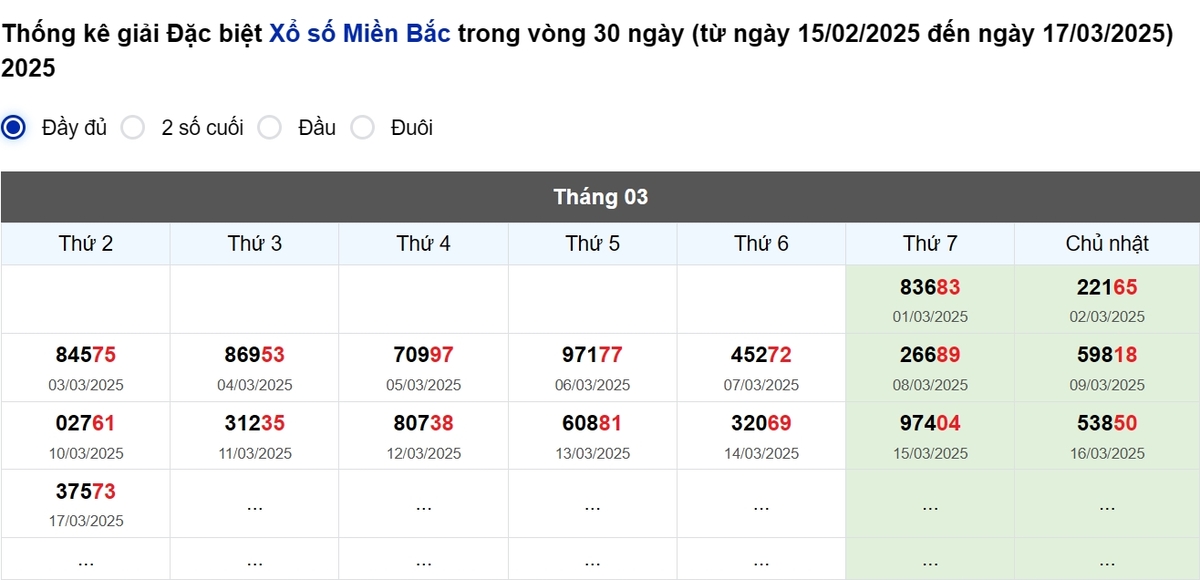The width and height of the screenshot is (1200, 580).
Task: Click result 45272 dated 07/03/2025
Action: [762, 355]
